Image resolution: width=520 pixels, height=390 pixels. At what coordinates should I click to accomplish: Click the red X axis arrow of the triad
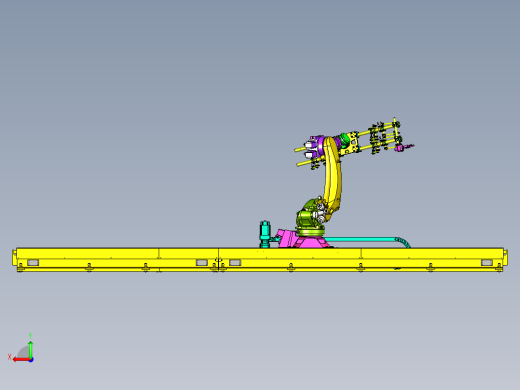pyautogui.click(x=21, y=360)
